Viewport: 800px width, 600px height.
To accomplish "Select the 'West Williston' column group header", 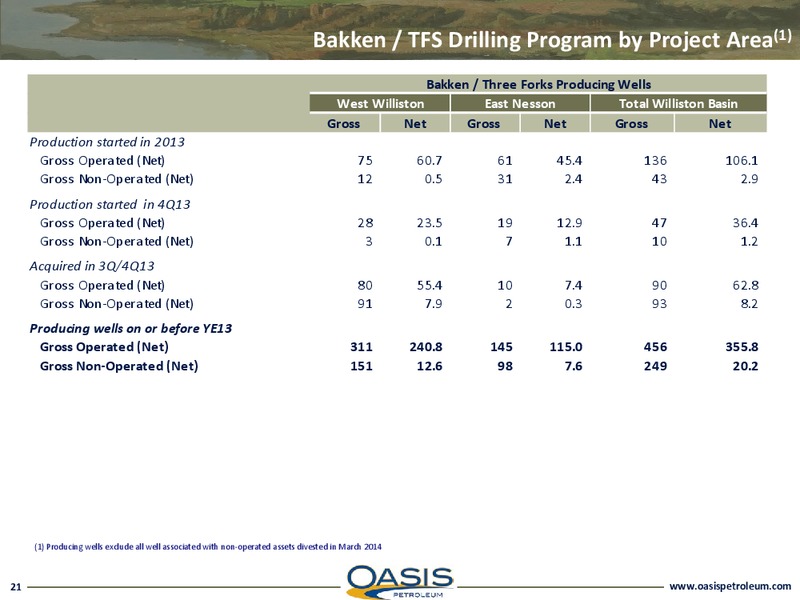I will [x=380, y=104].
